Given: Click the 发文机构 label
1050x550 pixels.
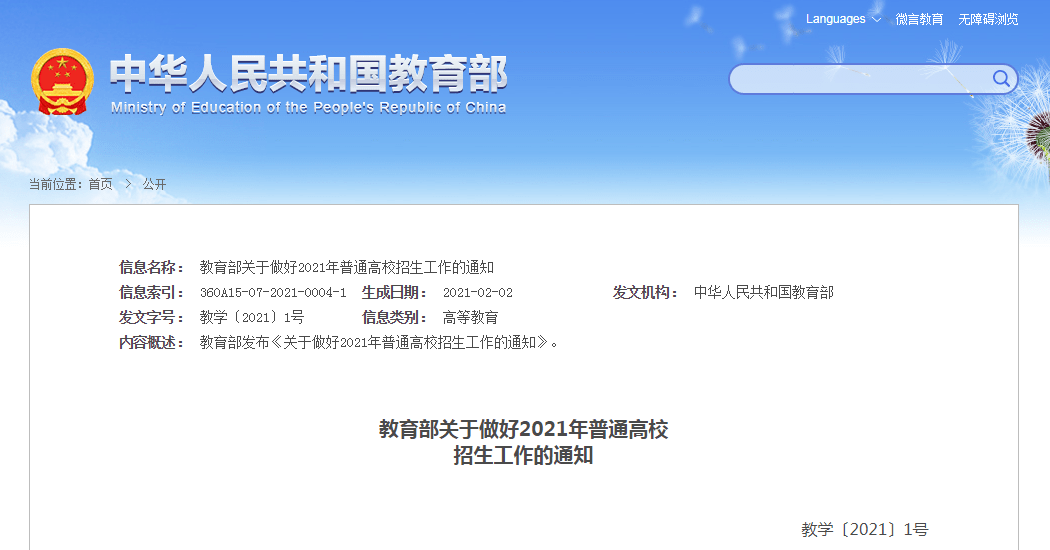Looking at the screenshot, I should coord(646,292).
